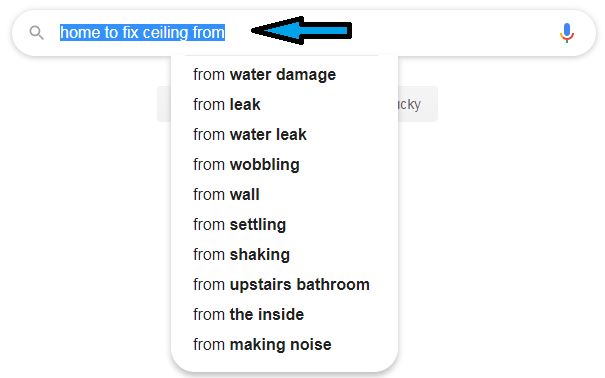Click the empty search bar area before the microphone
Viewport: 605px width, 378px height.
click(455, 33)
